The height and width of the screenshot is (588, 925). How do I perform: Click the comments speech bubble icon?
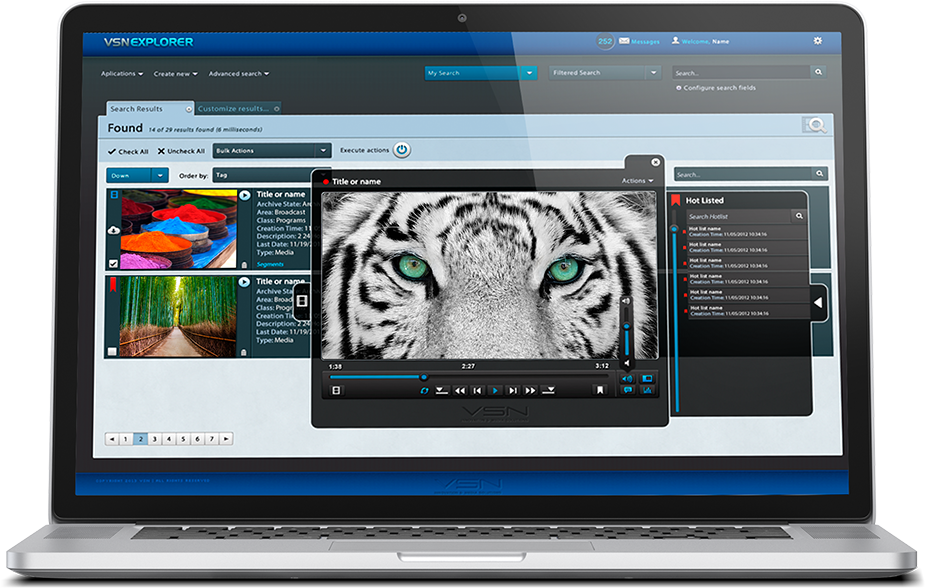[x=628, y=391]
